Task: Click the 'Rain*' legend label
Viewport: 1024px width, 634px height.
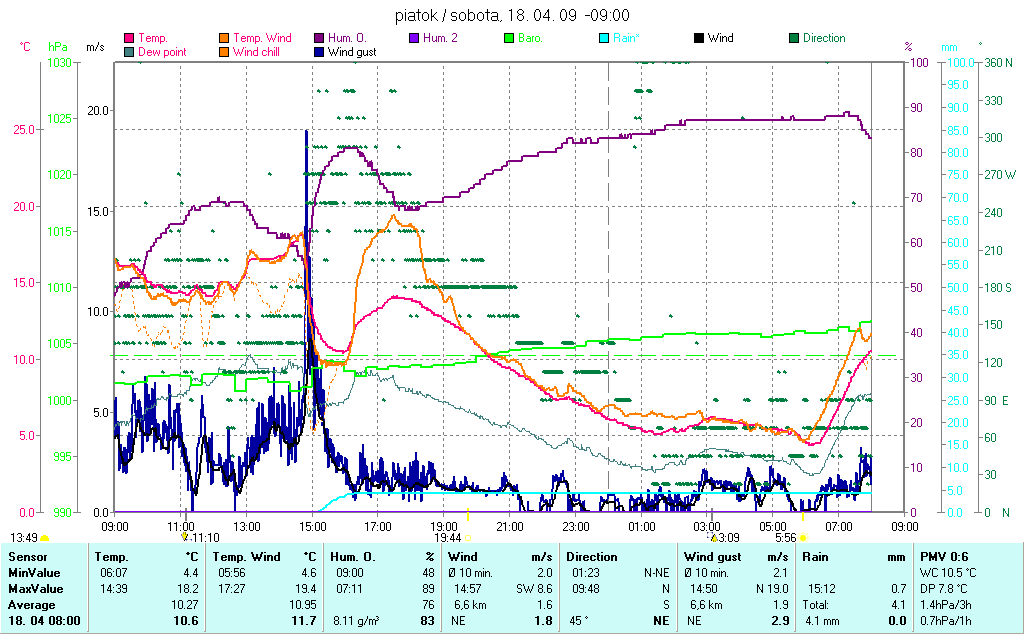Action: (626, 38)
